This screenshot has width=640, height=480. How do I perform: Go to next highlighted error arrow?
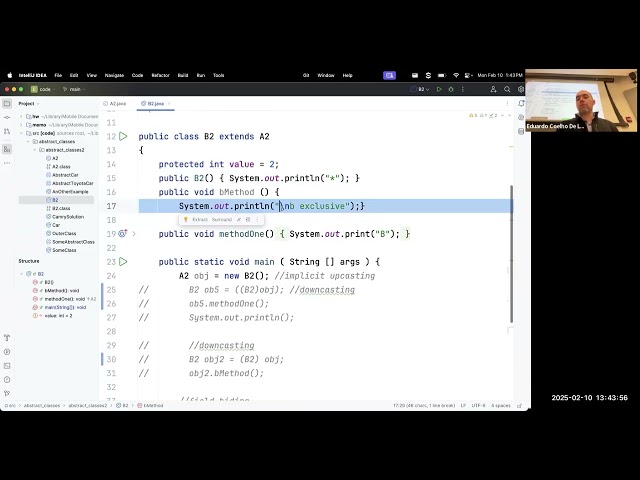pos(509,116)
